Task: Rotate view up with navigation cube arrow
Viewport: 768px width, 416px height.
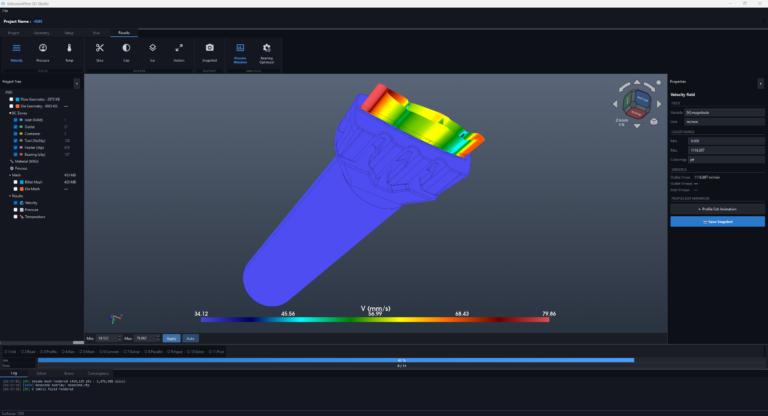Action: [637, 82]
